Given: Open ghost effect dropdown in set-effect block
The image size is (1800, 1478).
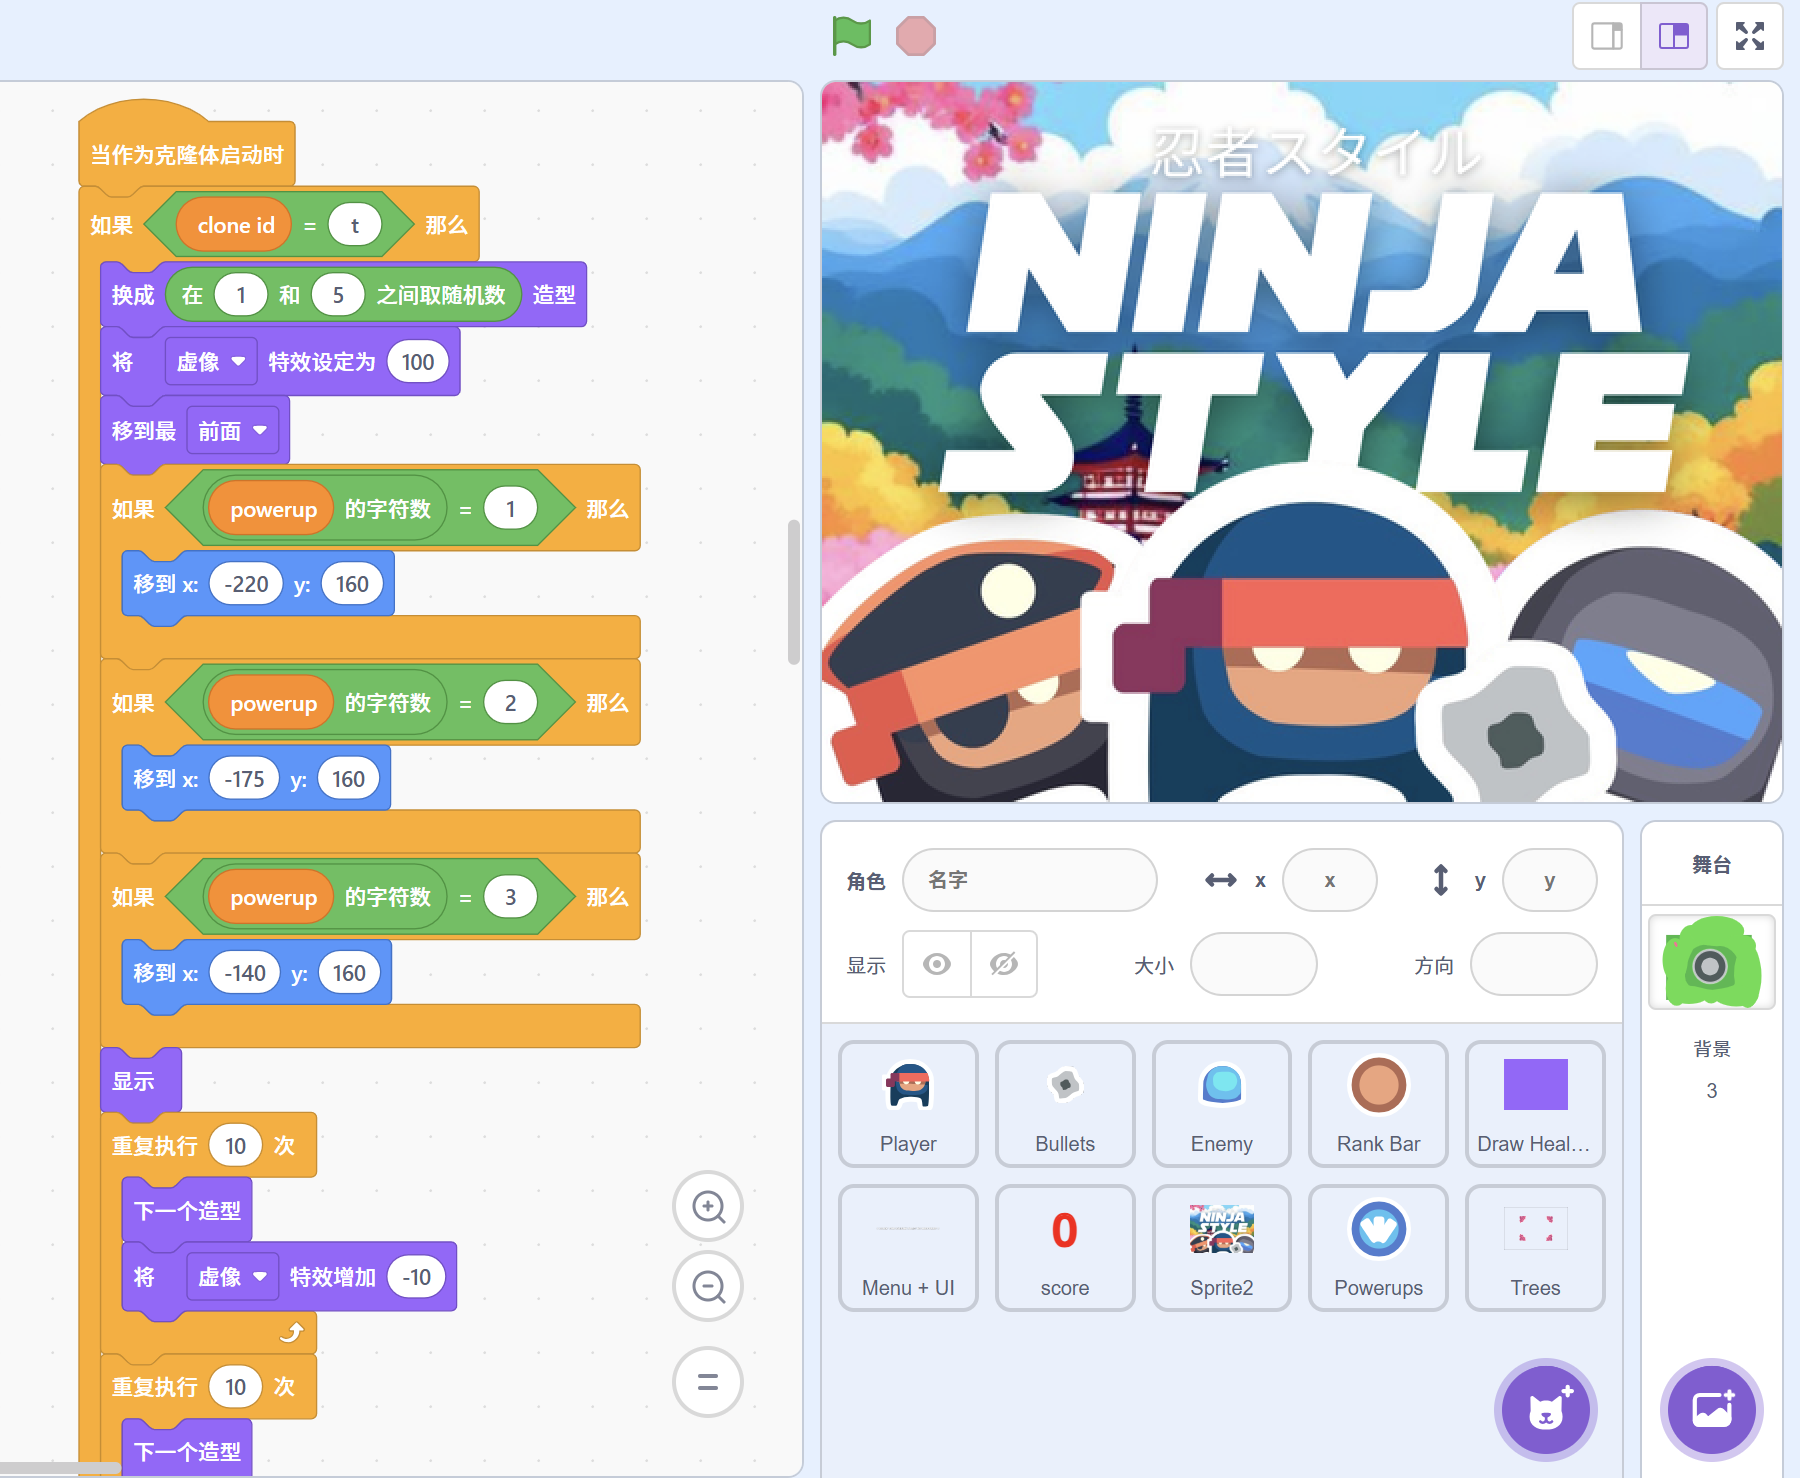Looking at the screenshot, I should 211,362.
